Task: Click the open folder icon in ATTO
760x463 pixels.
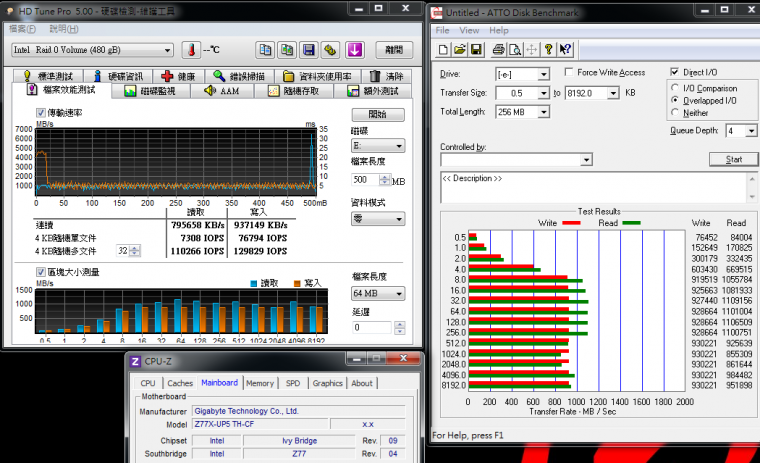Action: pos(459,49)
